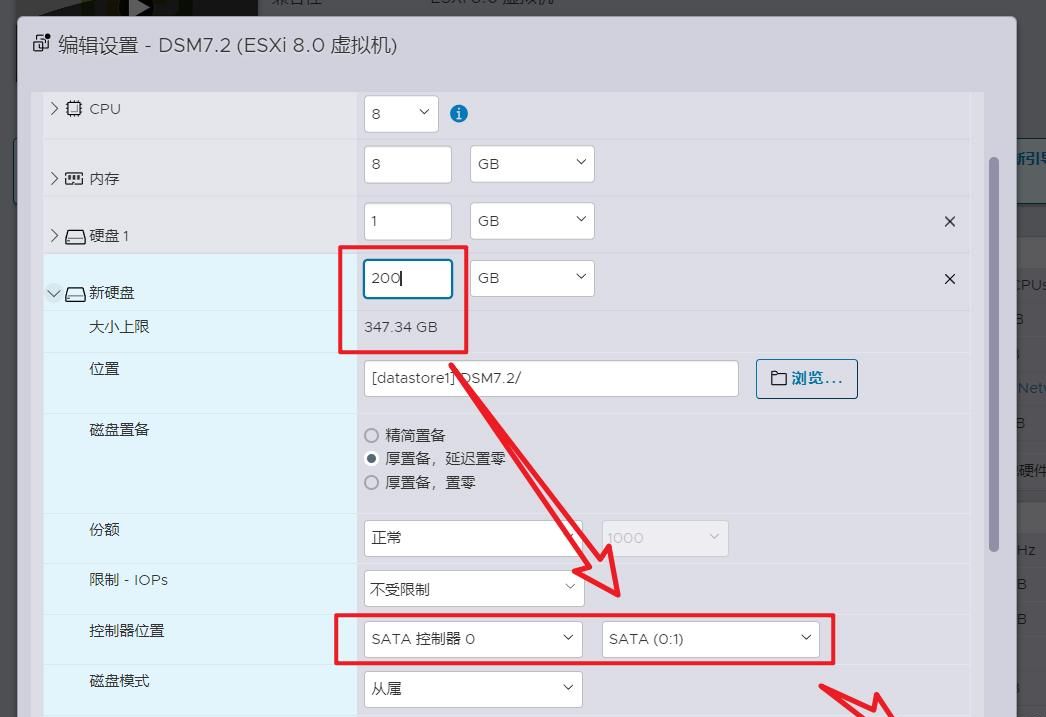Select 精简置备 provisioning option
The height and width of the screenshot is (717, 1046).
372,436
